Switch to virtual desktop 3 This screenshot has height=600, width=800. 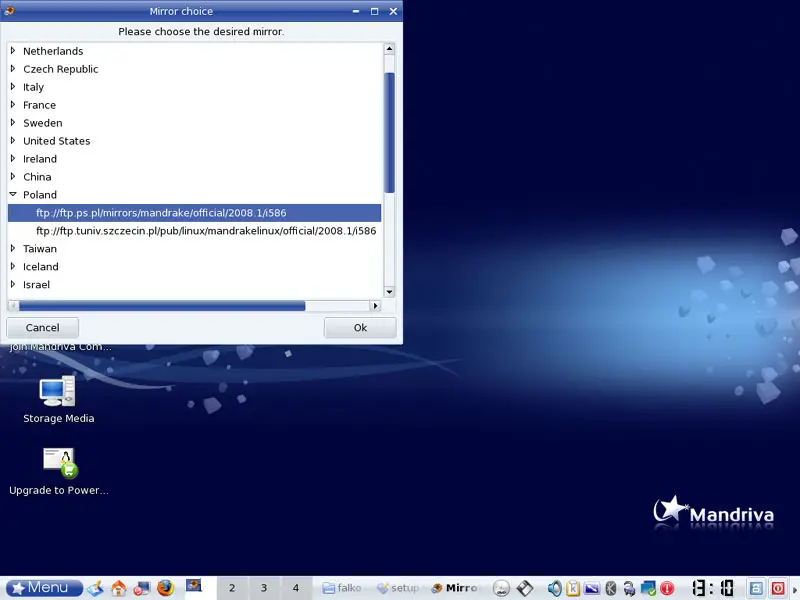[264, 588]
